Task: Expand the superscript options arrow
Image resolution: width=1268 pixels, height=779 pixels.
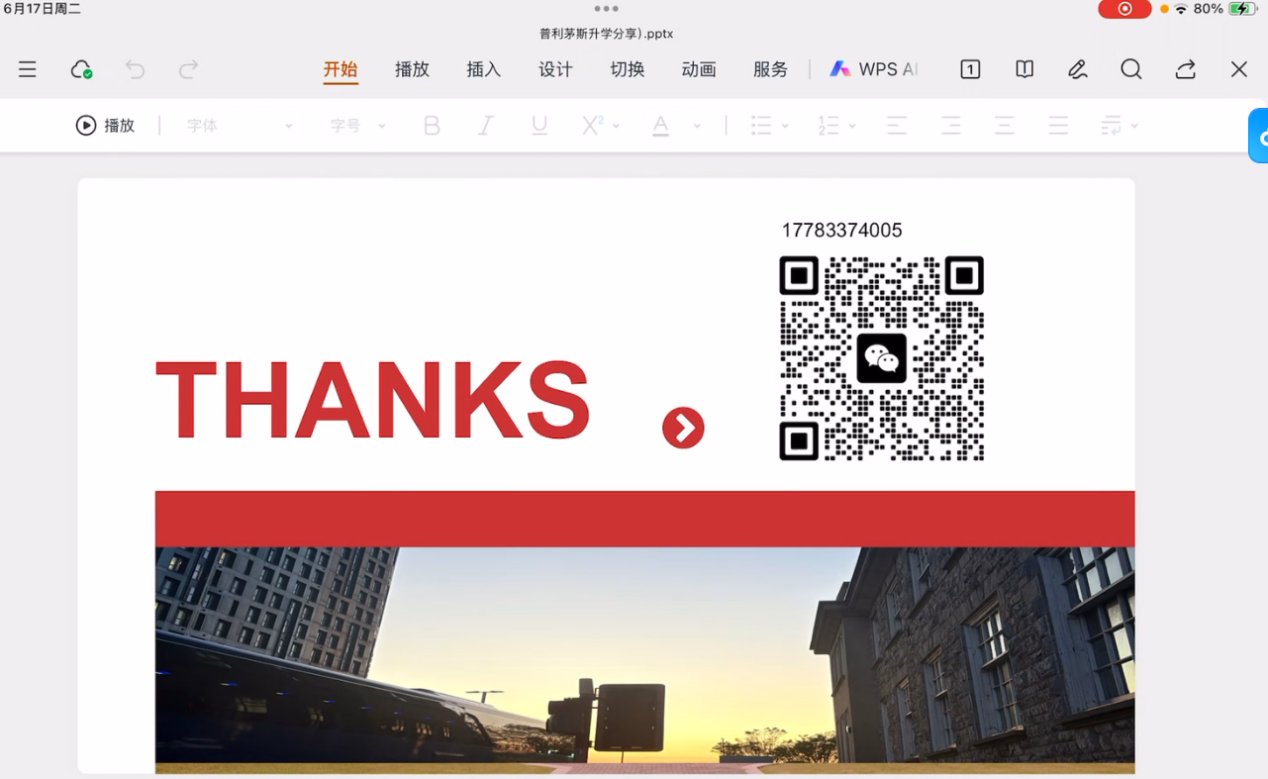Action: click(616, 126)
